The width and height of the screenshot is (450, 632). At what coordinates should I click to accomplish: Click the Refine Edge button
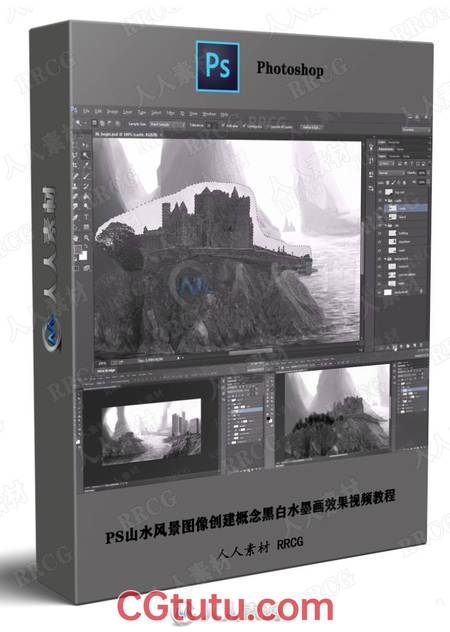[310, 127]
